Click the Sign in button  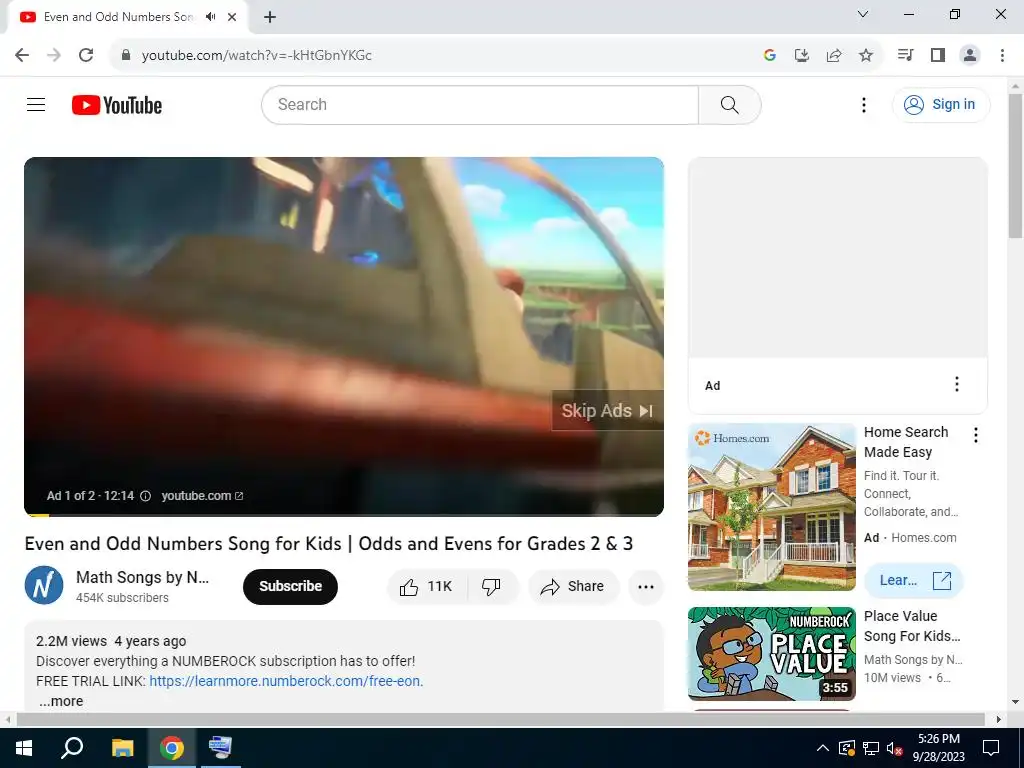(x=940, y=104)
